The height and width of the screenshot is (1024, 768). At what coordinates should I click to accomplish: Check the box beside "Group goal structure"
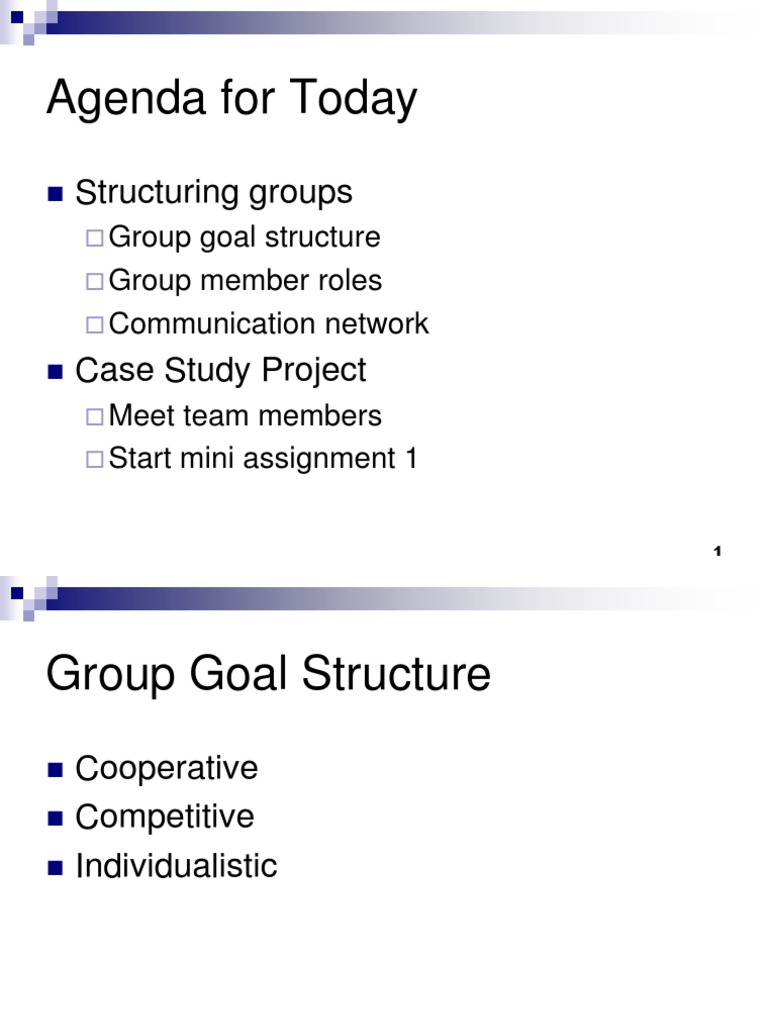tap(94, 238)
